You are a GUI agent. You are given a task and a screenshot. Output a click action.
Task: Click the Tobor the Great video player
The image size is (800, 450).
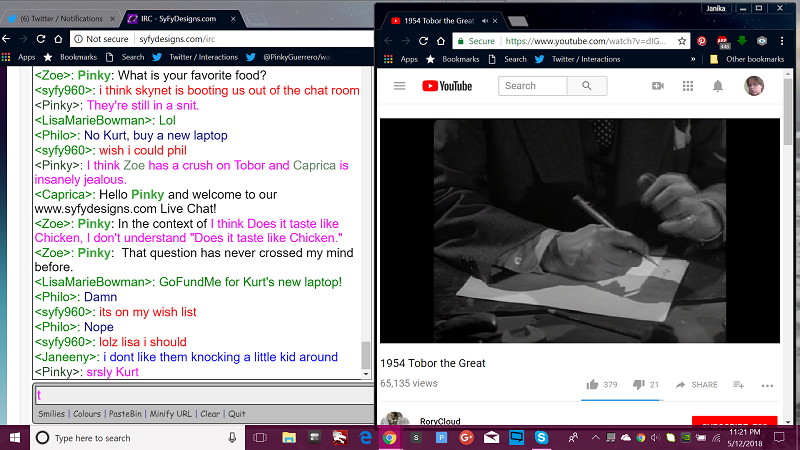[x=580, y=231]
